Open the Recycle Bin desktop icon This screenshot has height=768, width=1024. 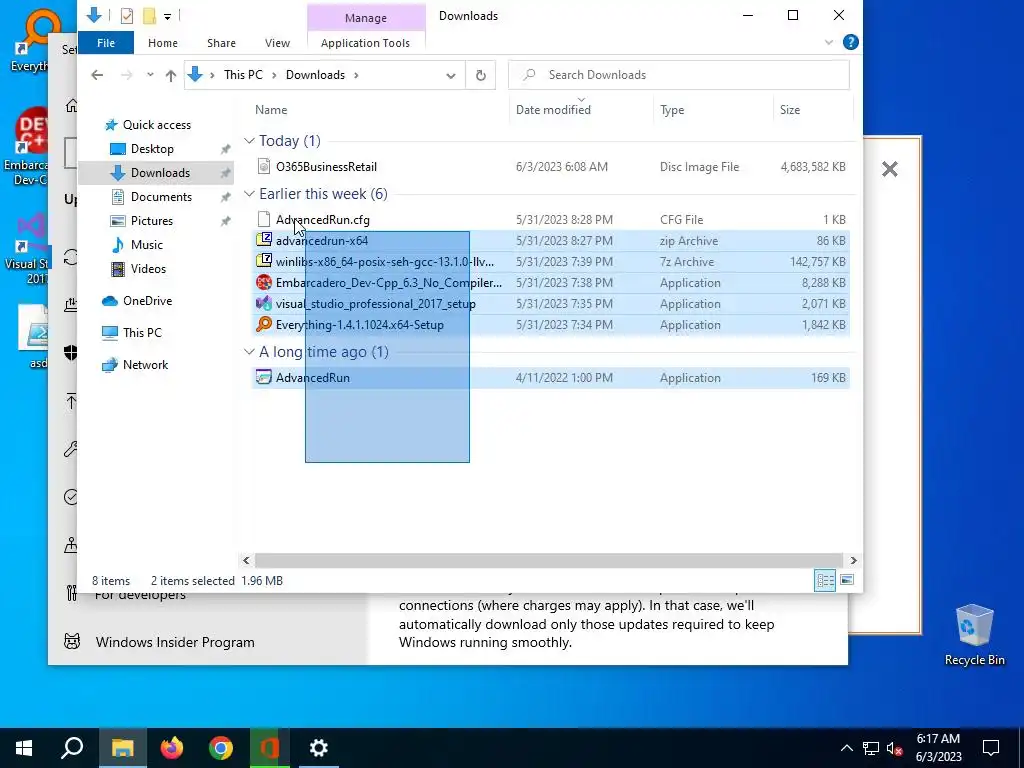pyautogui.click(x=974, y=635)
